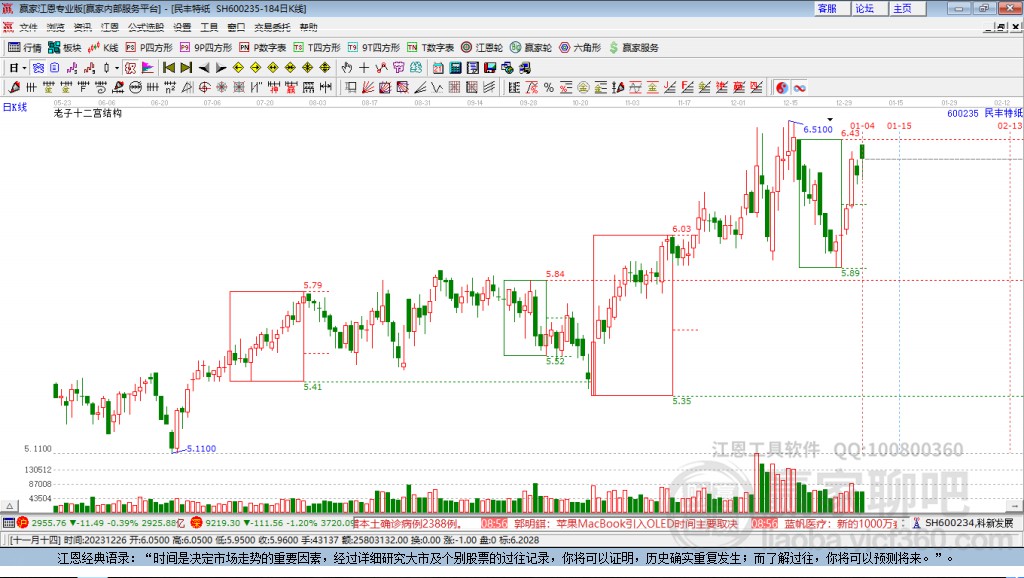The image size is (1024, 578).
Task: Open the 江恩 menu
Action: pyautogui.click(x=110, y=27)
